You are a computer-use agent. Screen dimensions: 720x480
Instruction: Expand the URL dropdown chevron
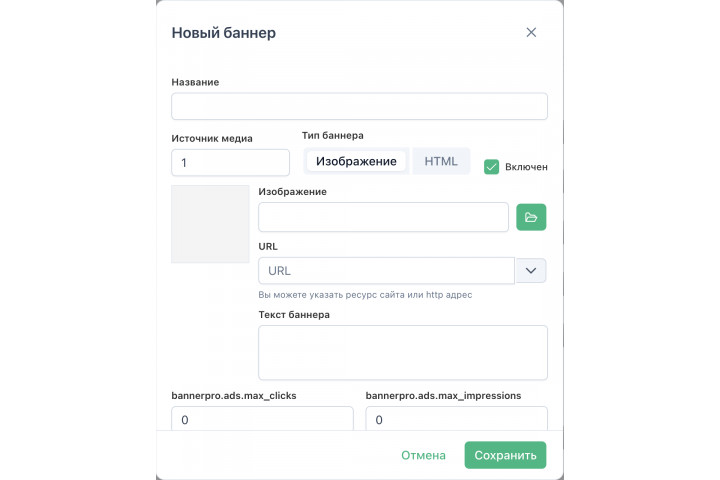click(x=531, y=271)
